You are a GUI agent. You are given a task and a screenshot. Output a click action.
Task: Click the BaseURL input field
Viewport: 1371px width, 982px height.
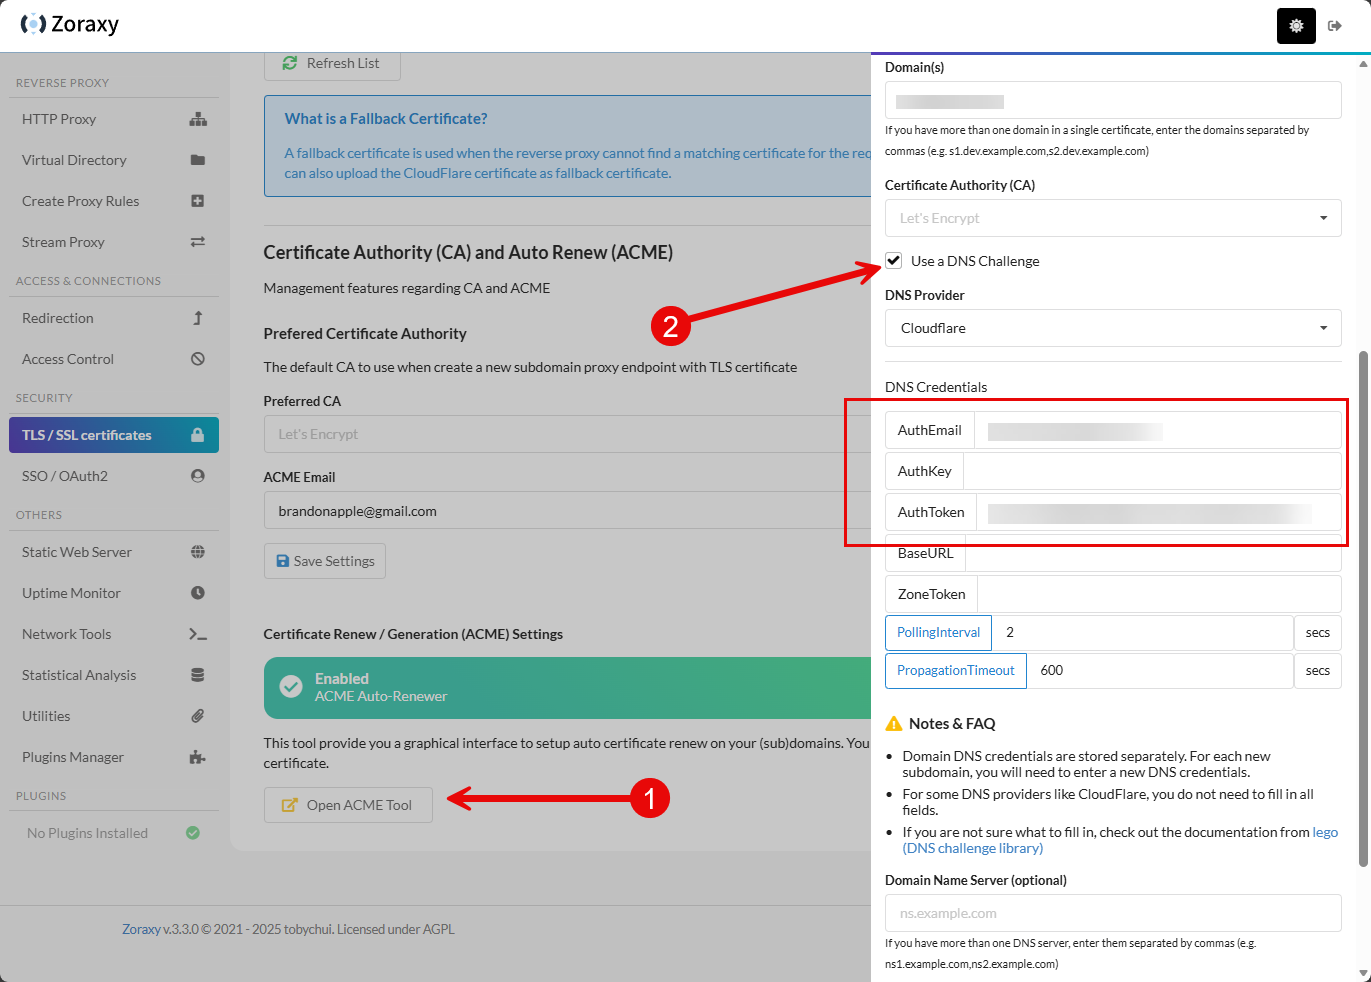pyautogui.click(x=1153, y=553)
